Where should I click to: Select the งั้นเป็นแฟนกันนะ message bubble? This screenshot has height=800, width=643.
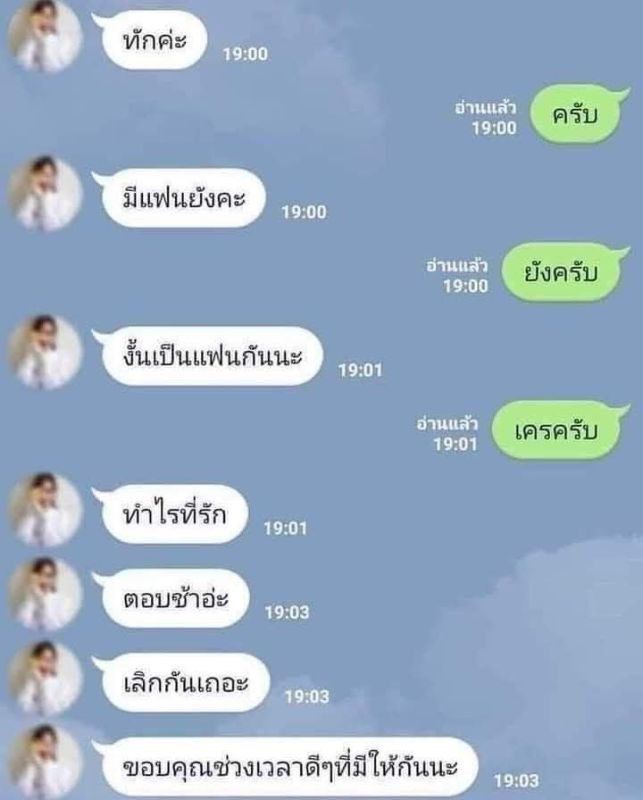212,356
